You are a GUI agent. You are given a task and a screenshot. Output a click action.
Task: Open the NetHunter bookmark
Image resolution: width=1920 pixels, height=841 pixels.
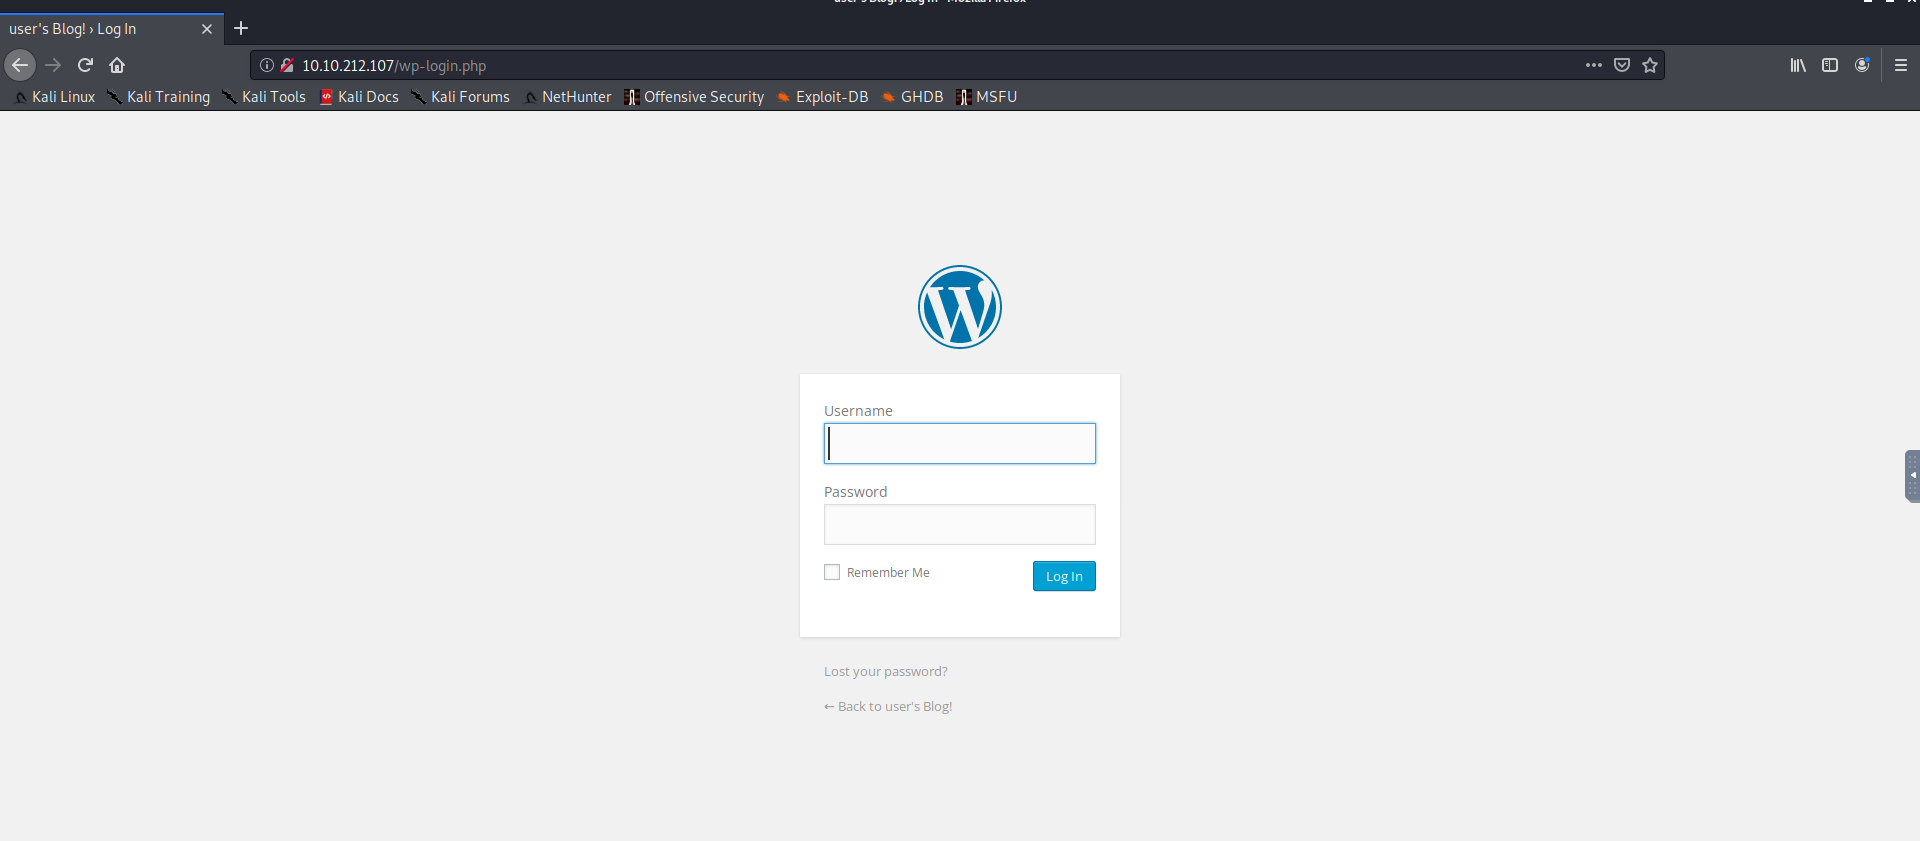point(568,97)
